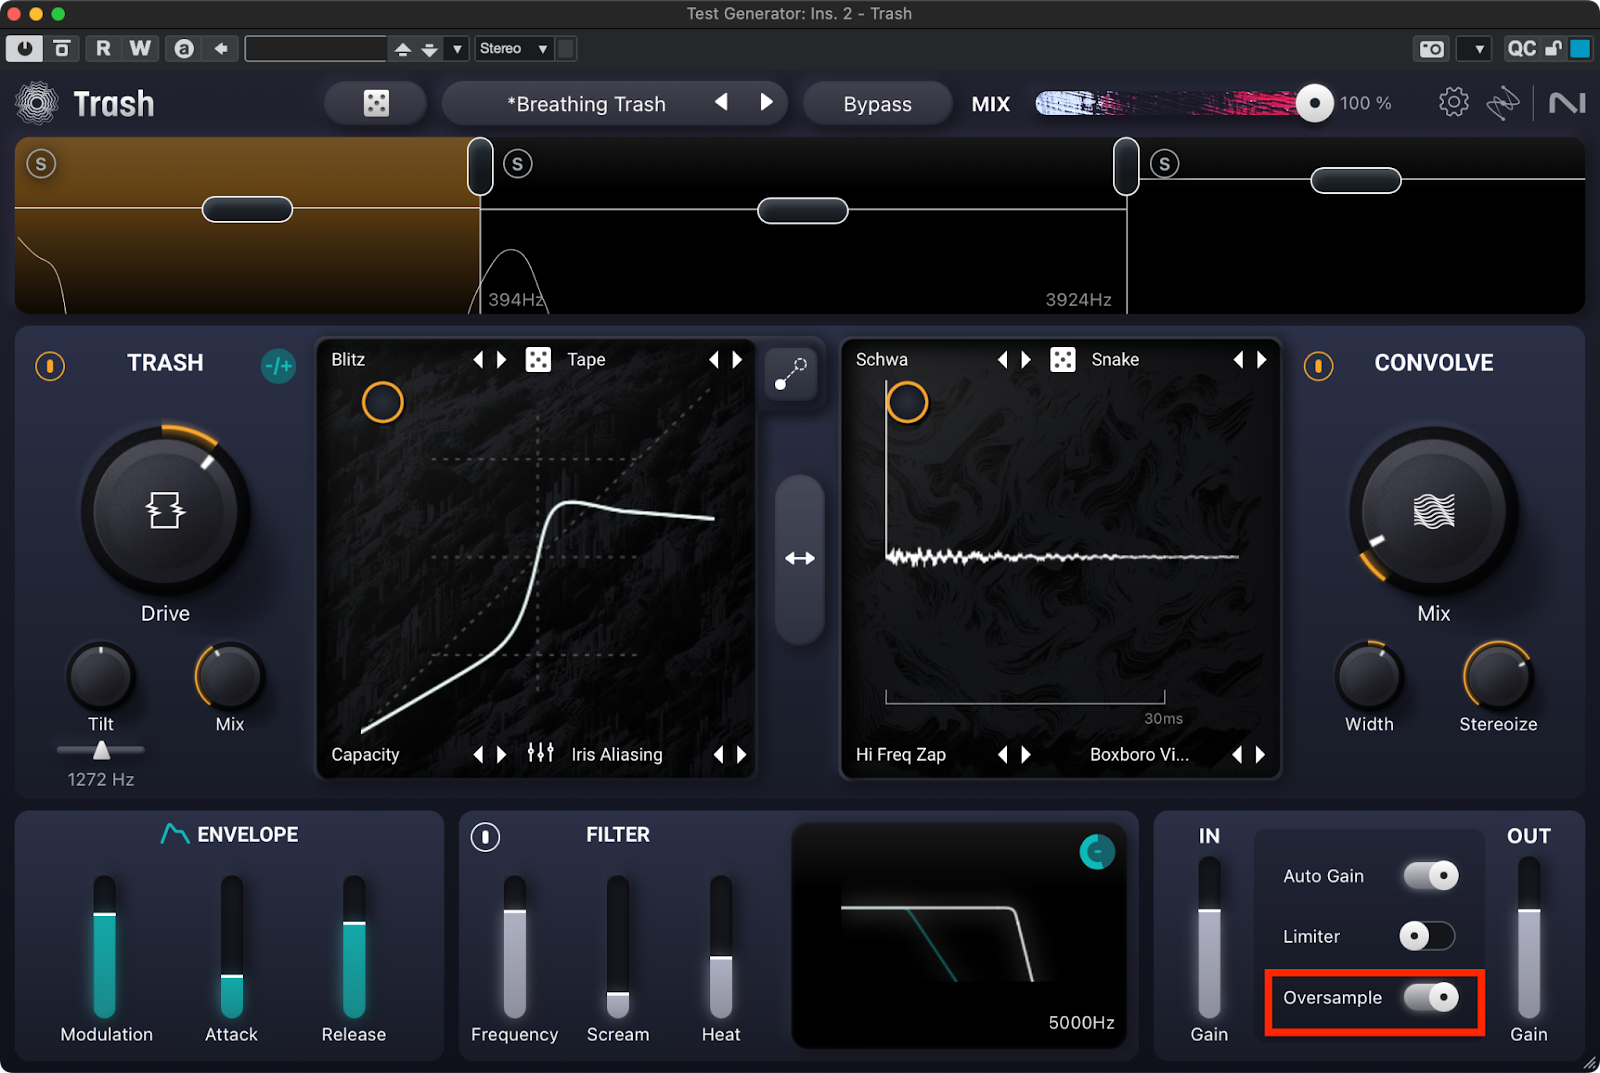Image resolution: width=1600 pixels, height=1073 pixels.
Task: Click the Trash flower logo icon
Action: 37,103
